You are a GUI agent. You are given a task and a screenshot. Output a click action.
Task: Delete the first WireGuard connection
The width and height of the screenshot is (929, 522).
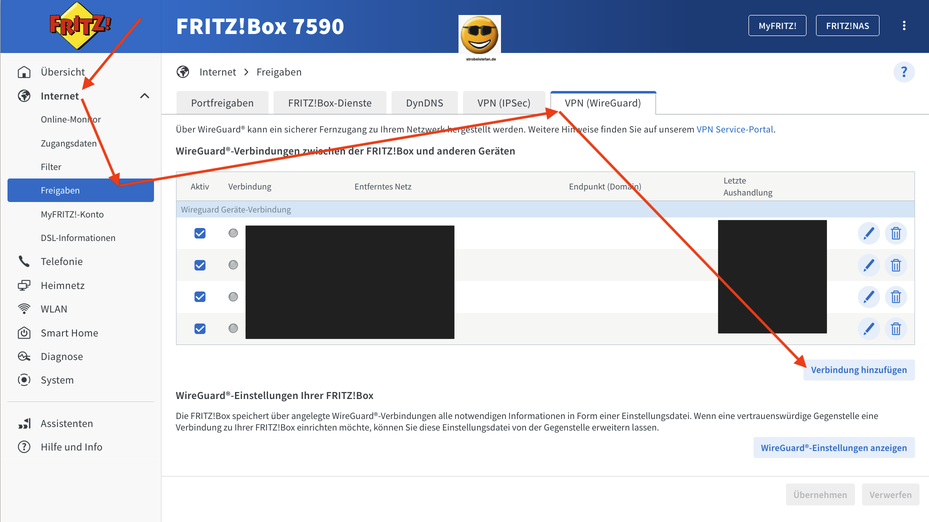tap(896, 233)
